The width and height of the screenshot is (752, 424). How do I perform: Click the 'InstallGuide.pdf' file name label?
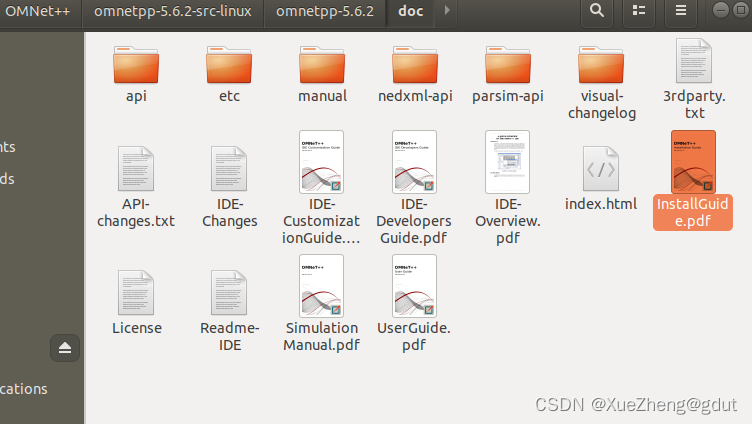[x=693, y=212]
